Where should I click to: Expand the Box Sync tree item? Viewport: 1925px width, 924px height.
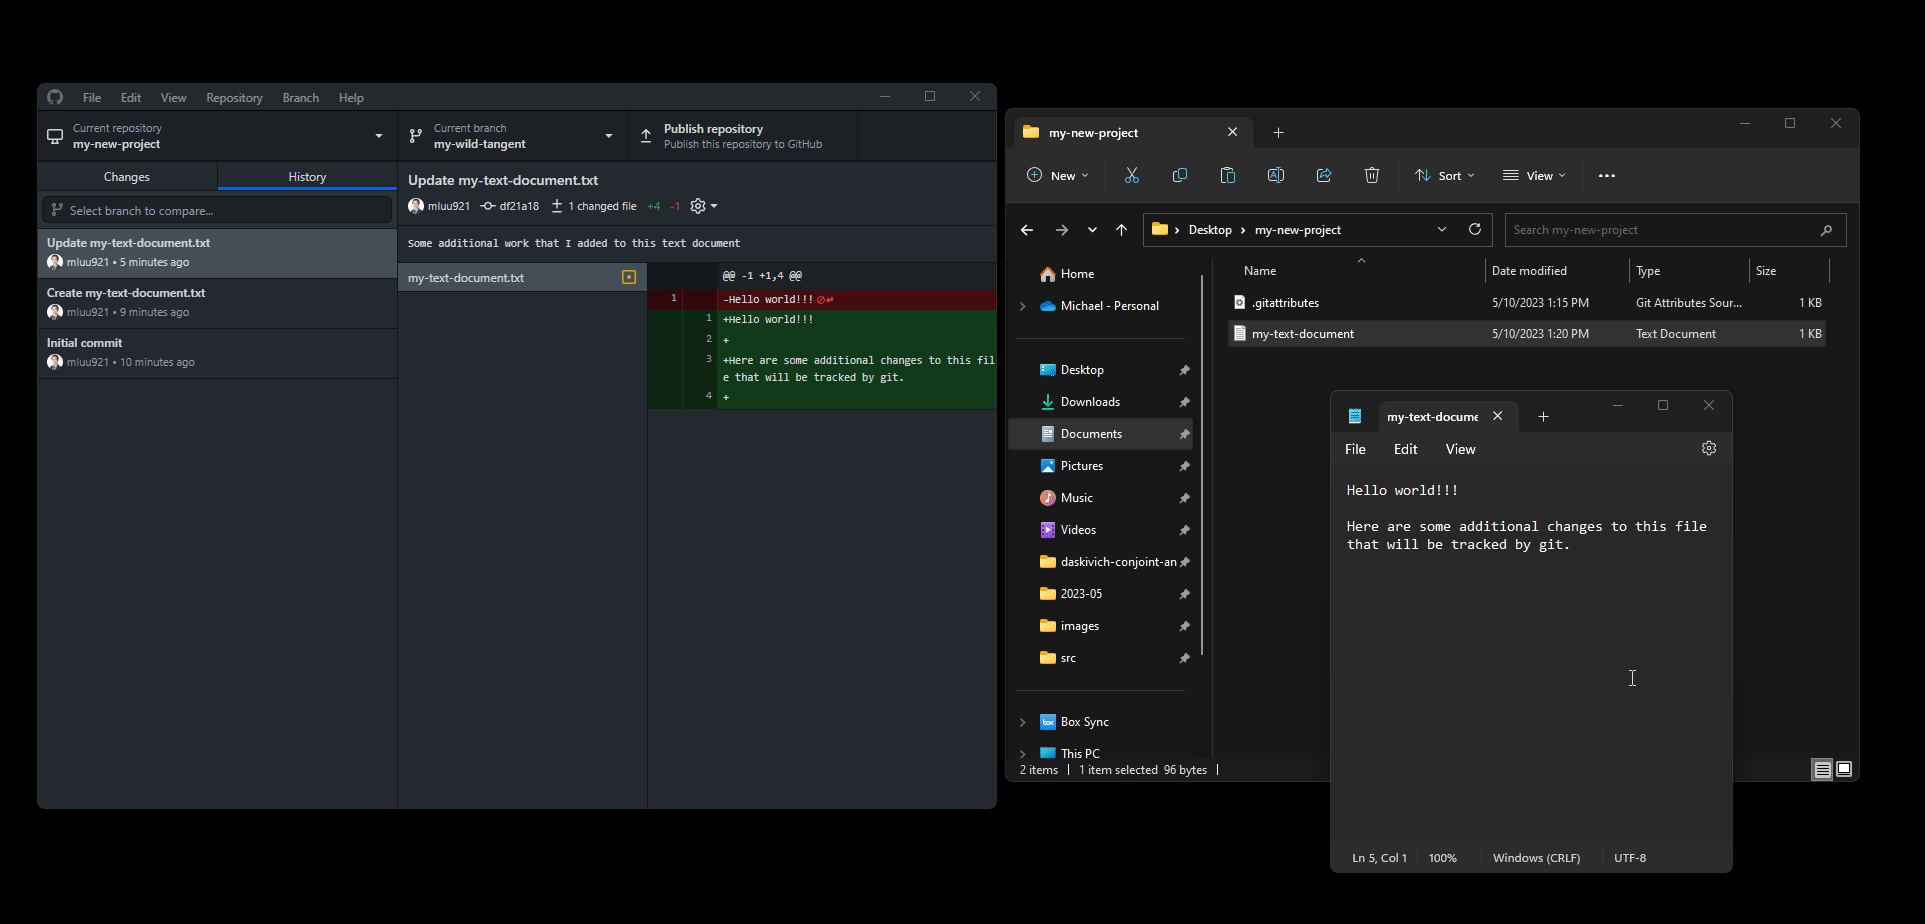click(x=1023, y=722)
